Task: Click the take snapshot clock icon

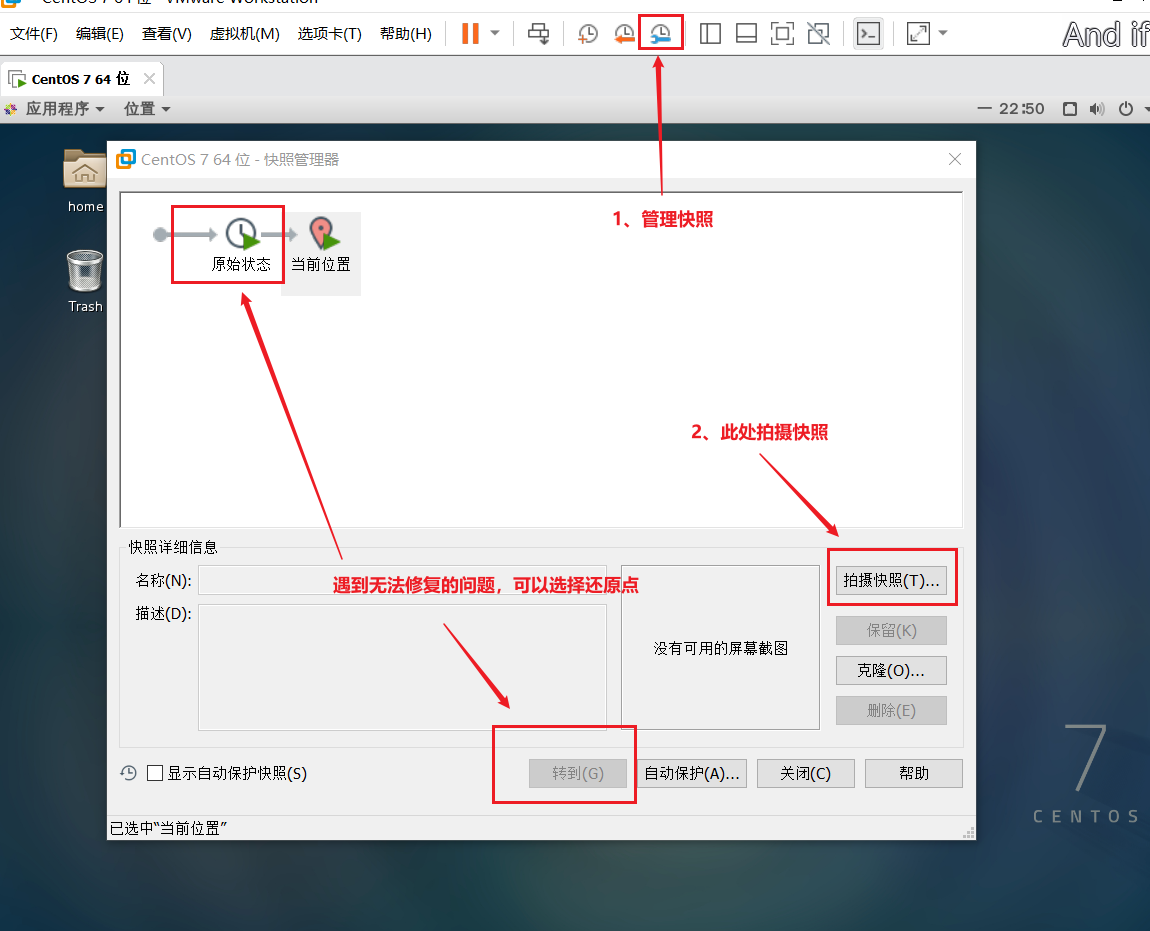Action: [x=587, y=33]
